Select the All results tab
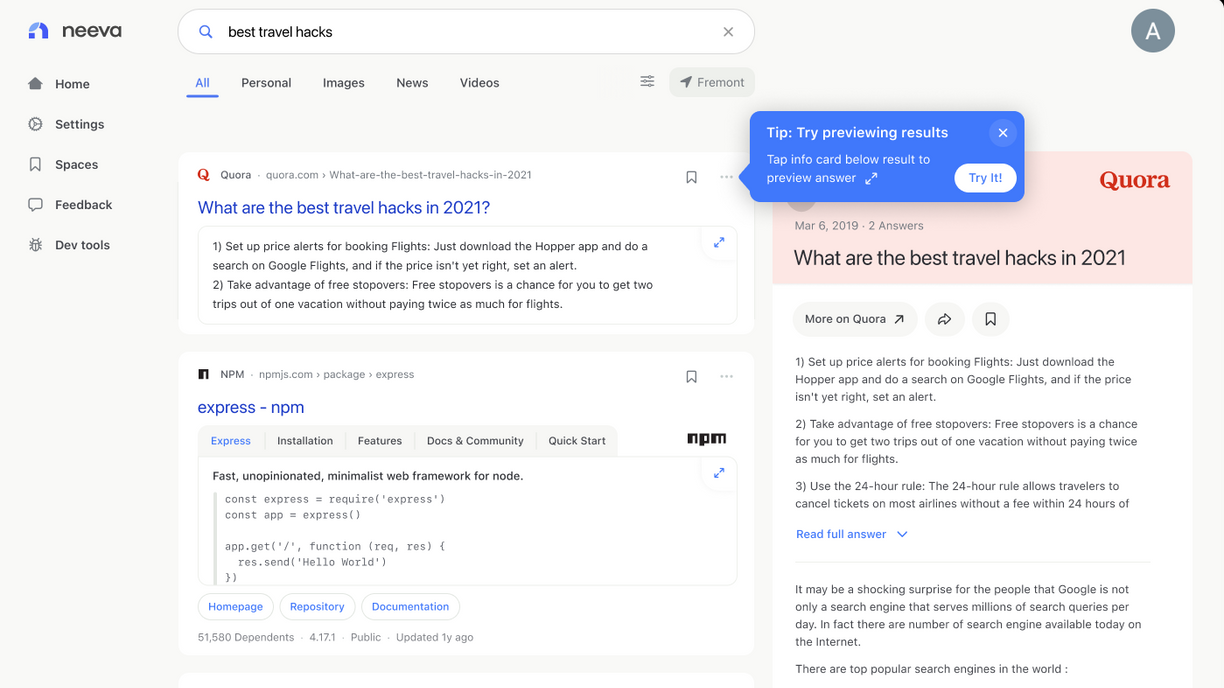The height and width of the screenshot is (688, 1224). (202, 83)
